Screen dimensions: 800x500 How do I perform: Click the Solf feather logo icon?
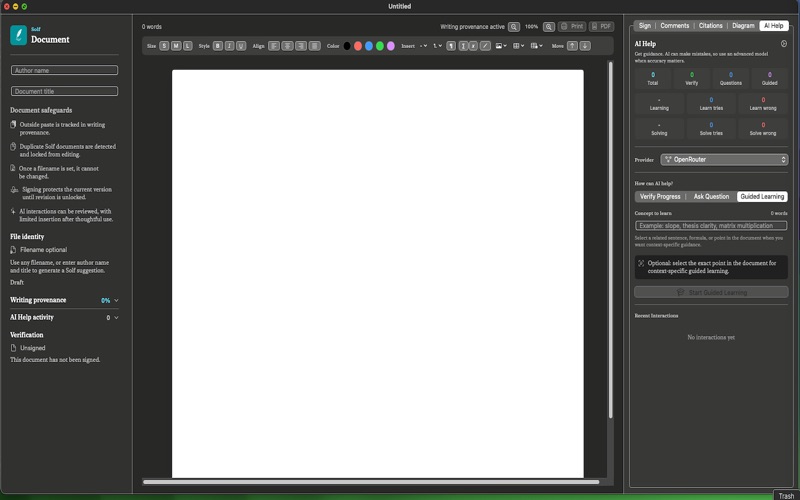pos(19,35)
